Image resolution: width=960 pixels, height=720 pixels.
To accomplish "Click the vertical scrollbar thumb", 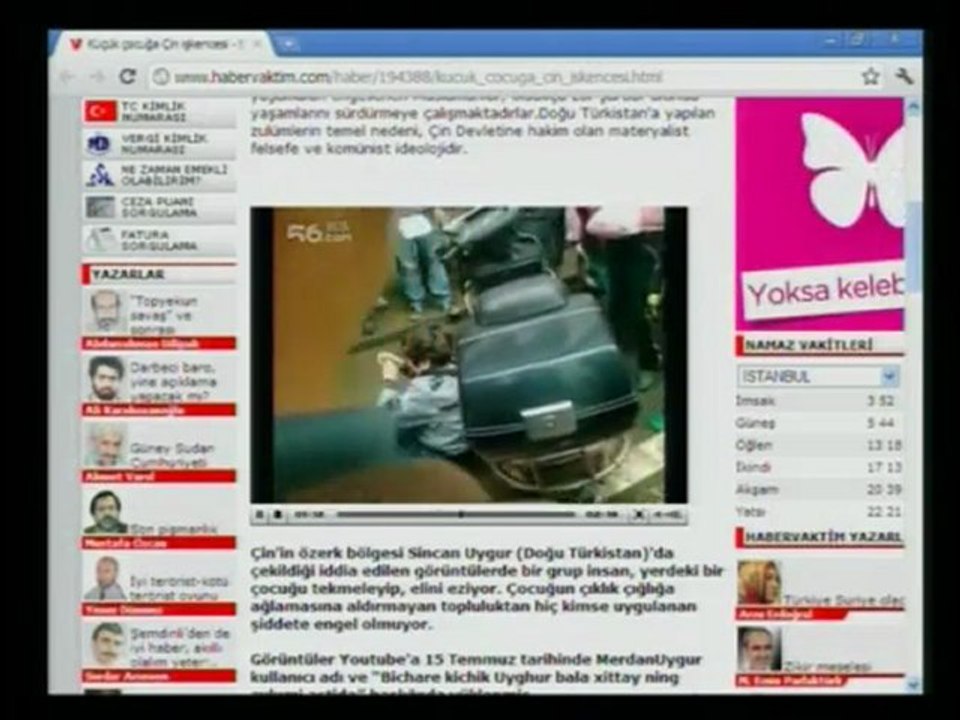I will [x=914, y=247].
